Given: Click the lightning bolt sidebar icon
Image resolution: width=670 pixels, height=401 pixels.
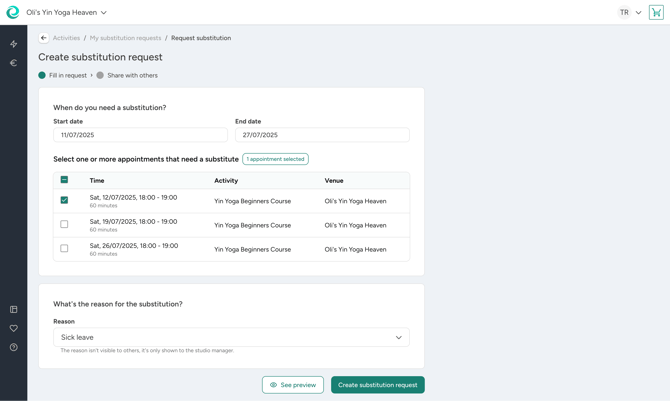Looking at the screenshot, I should [x=13, y=44].
